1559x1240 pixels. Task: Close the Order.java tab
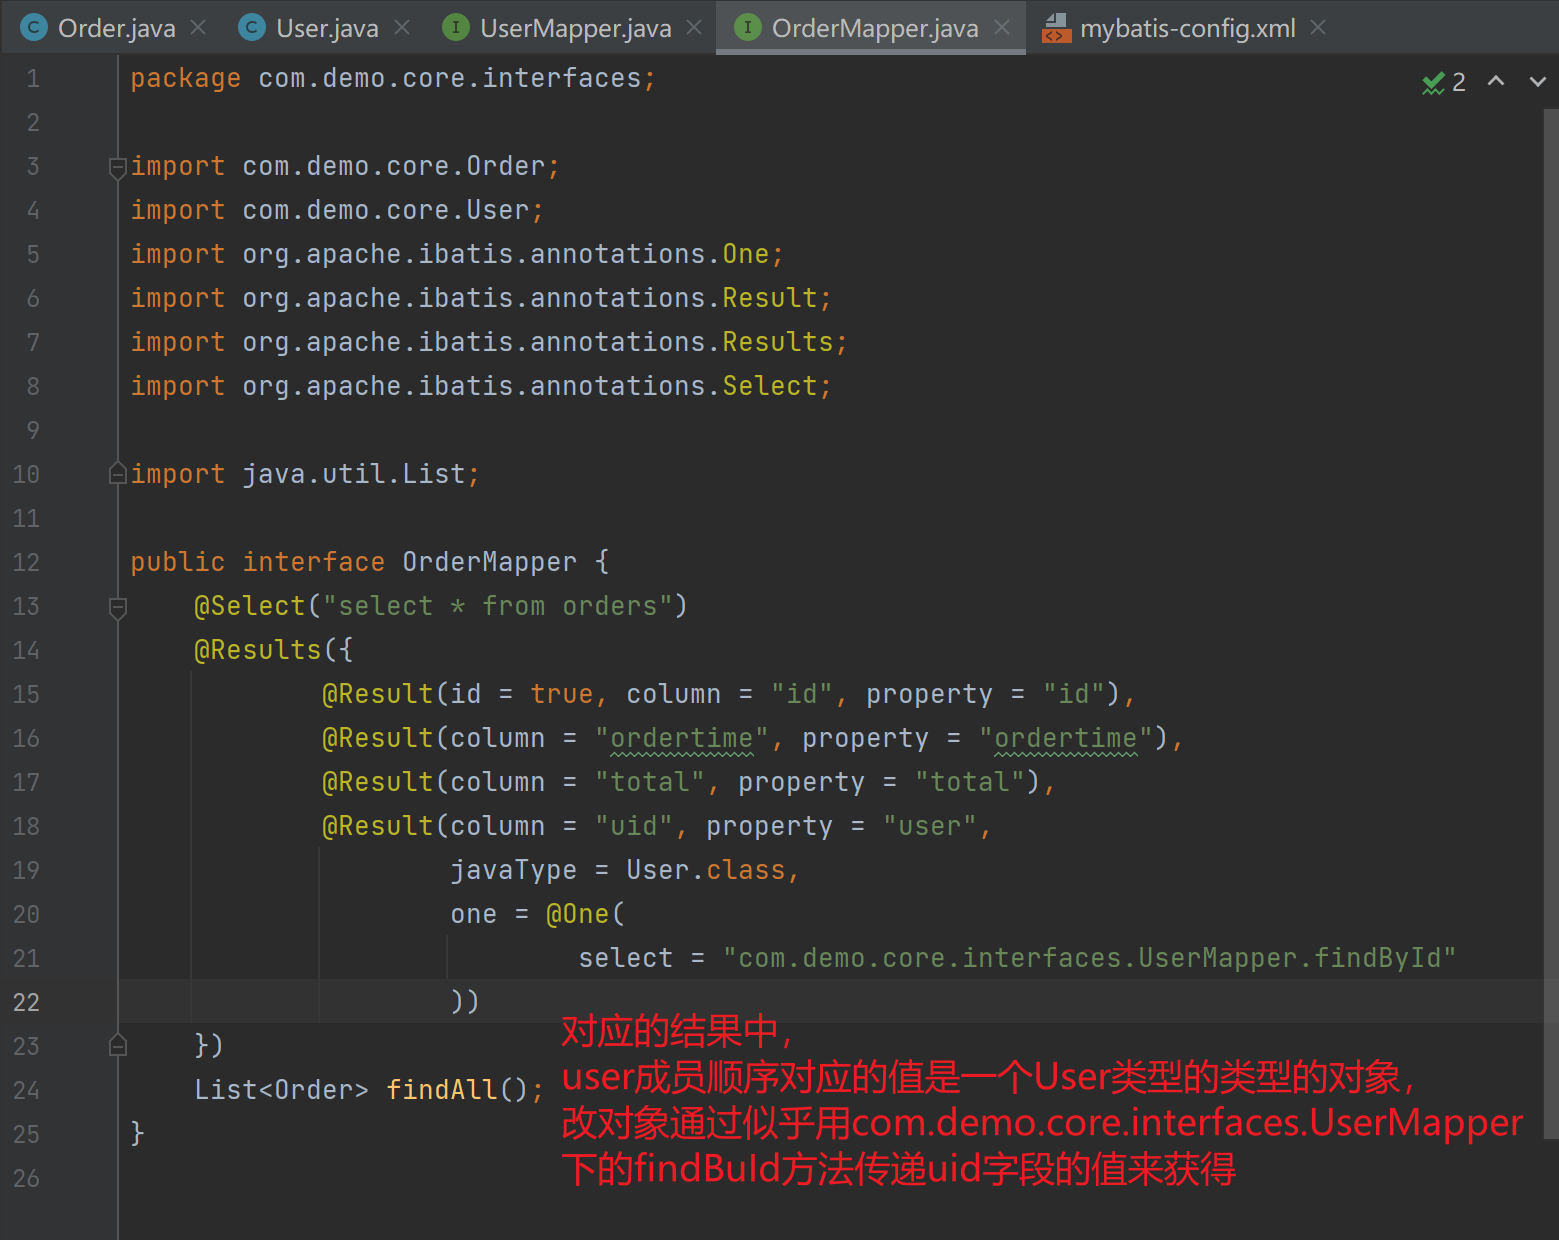198,28
